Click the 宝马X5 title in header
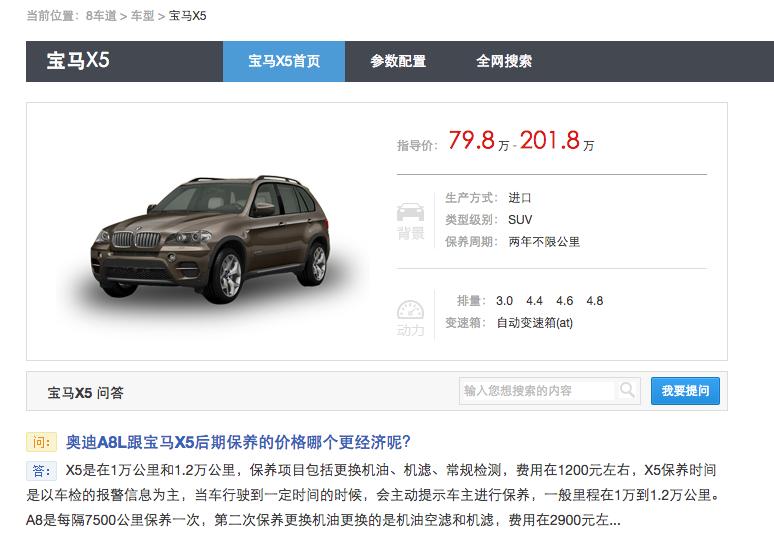Viewport: 774px width, 540px height. tap(78, 61)
